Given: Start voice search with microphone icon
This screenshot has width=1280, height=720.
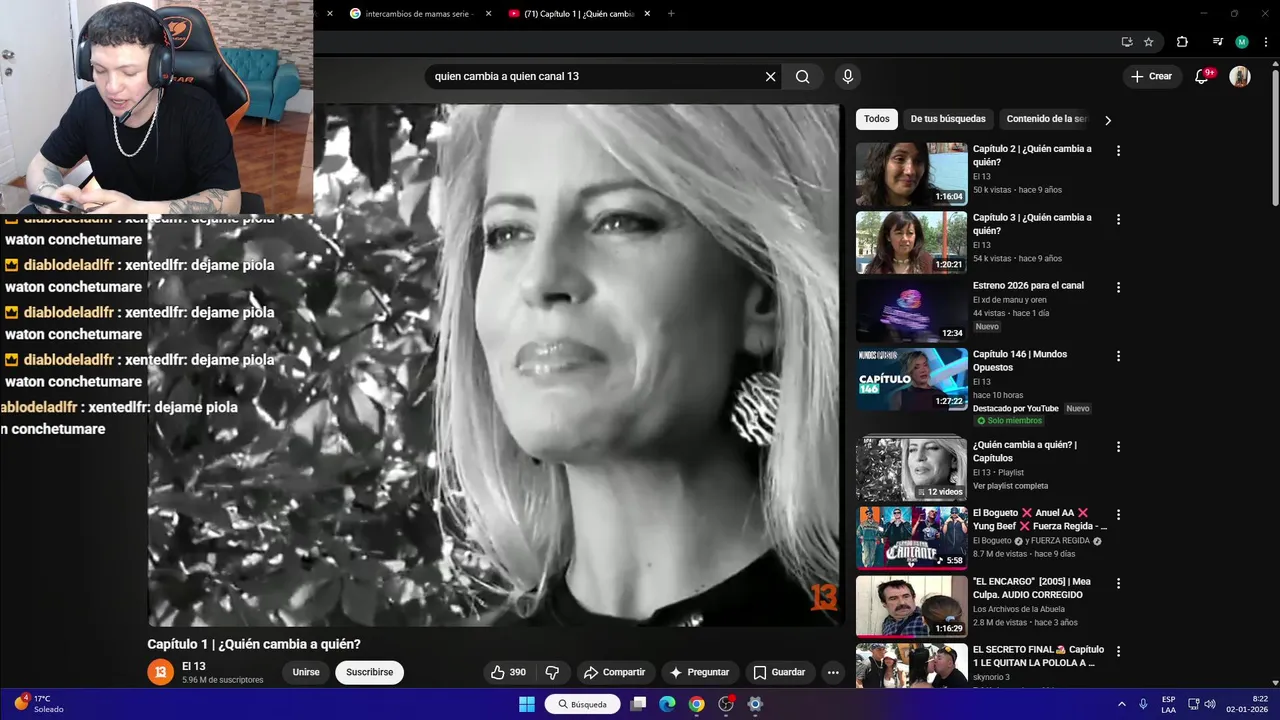Looking at the screenshot, I should click(848, 76).
